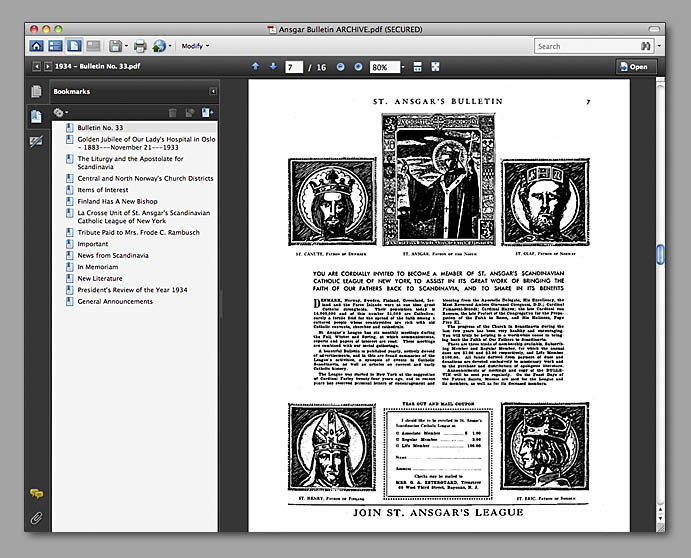Click the St. Ansgar center illustration
Viewport: 691px width, 558px height.
click(x=438, y=180)
